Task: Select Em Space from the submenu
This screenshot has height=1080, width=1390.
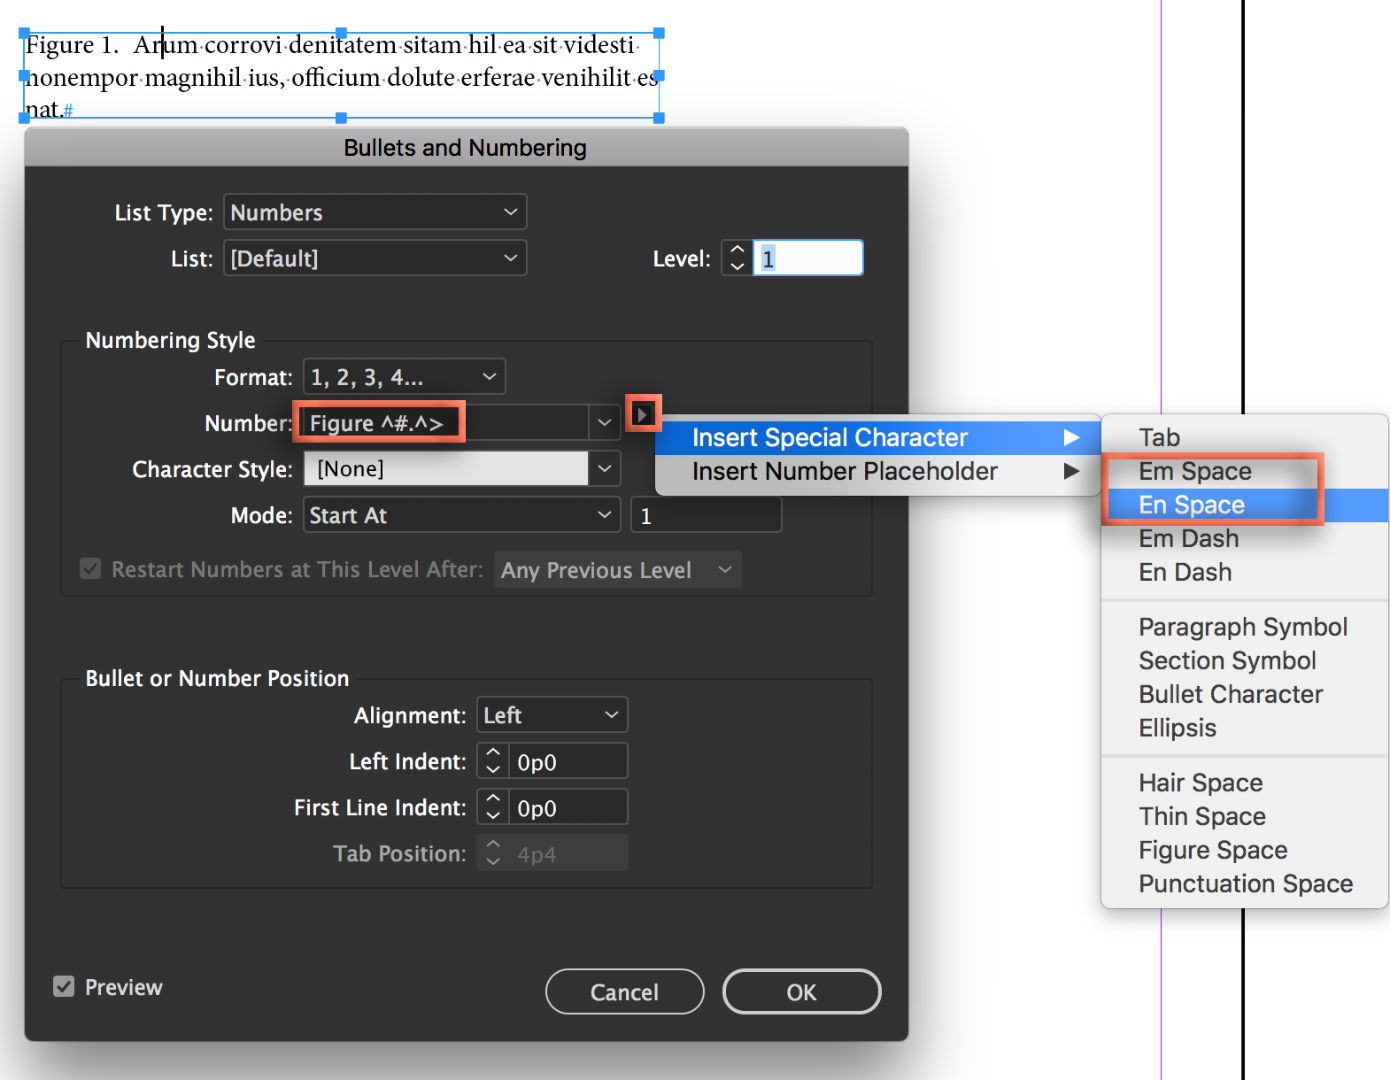Action: (x=1245, y=471)
